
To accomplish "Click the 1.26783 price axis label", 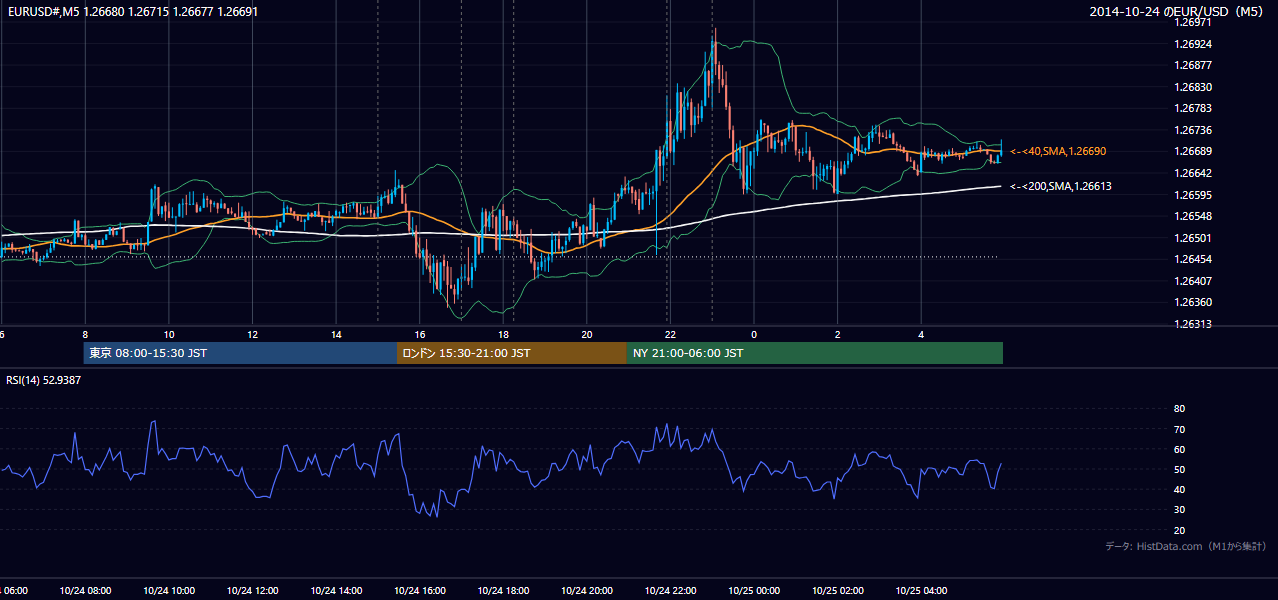I will tap(1193, 108).
